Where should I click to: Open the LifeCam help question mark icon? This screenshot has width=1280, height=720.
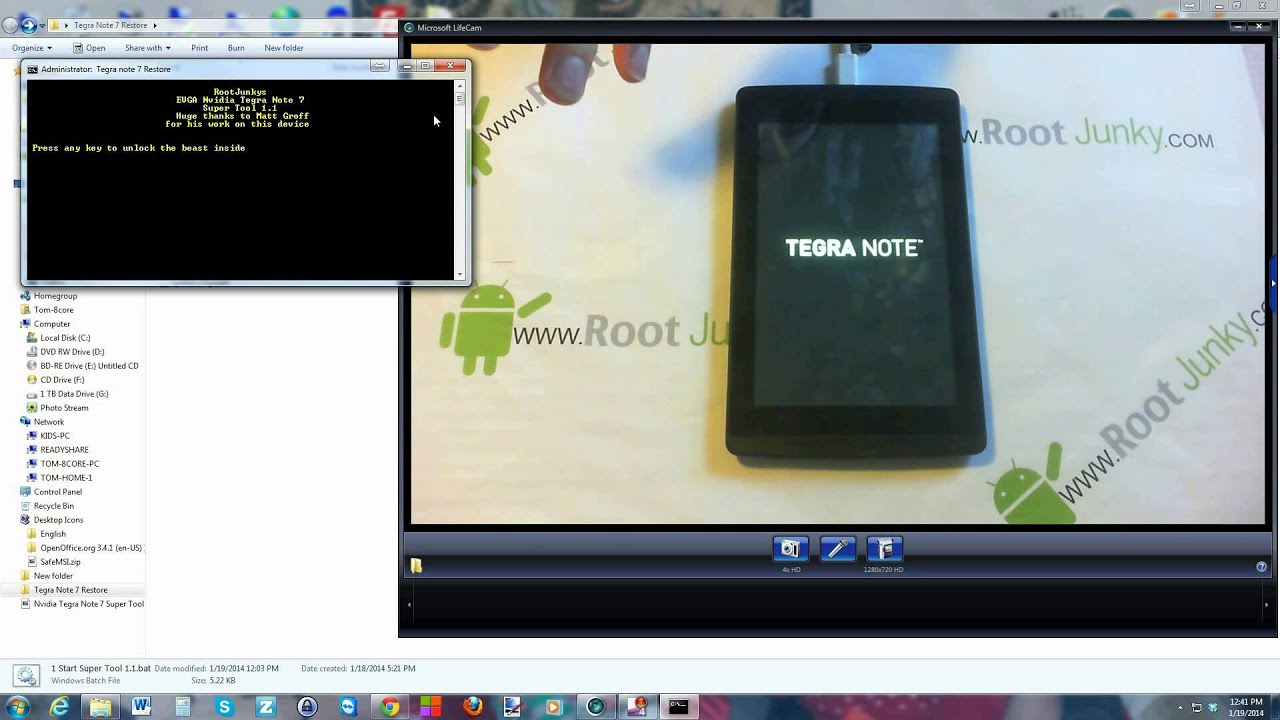1261,567
